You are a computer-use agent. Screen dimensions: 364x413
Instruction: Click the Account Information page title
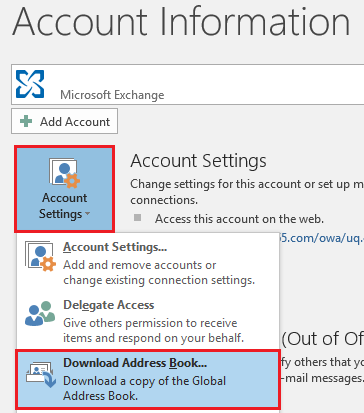point(182,22)
